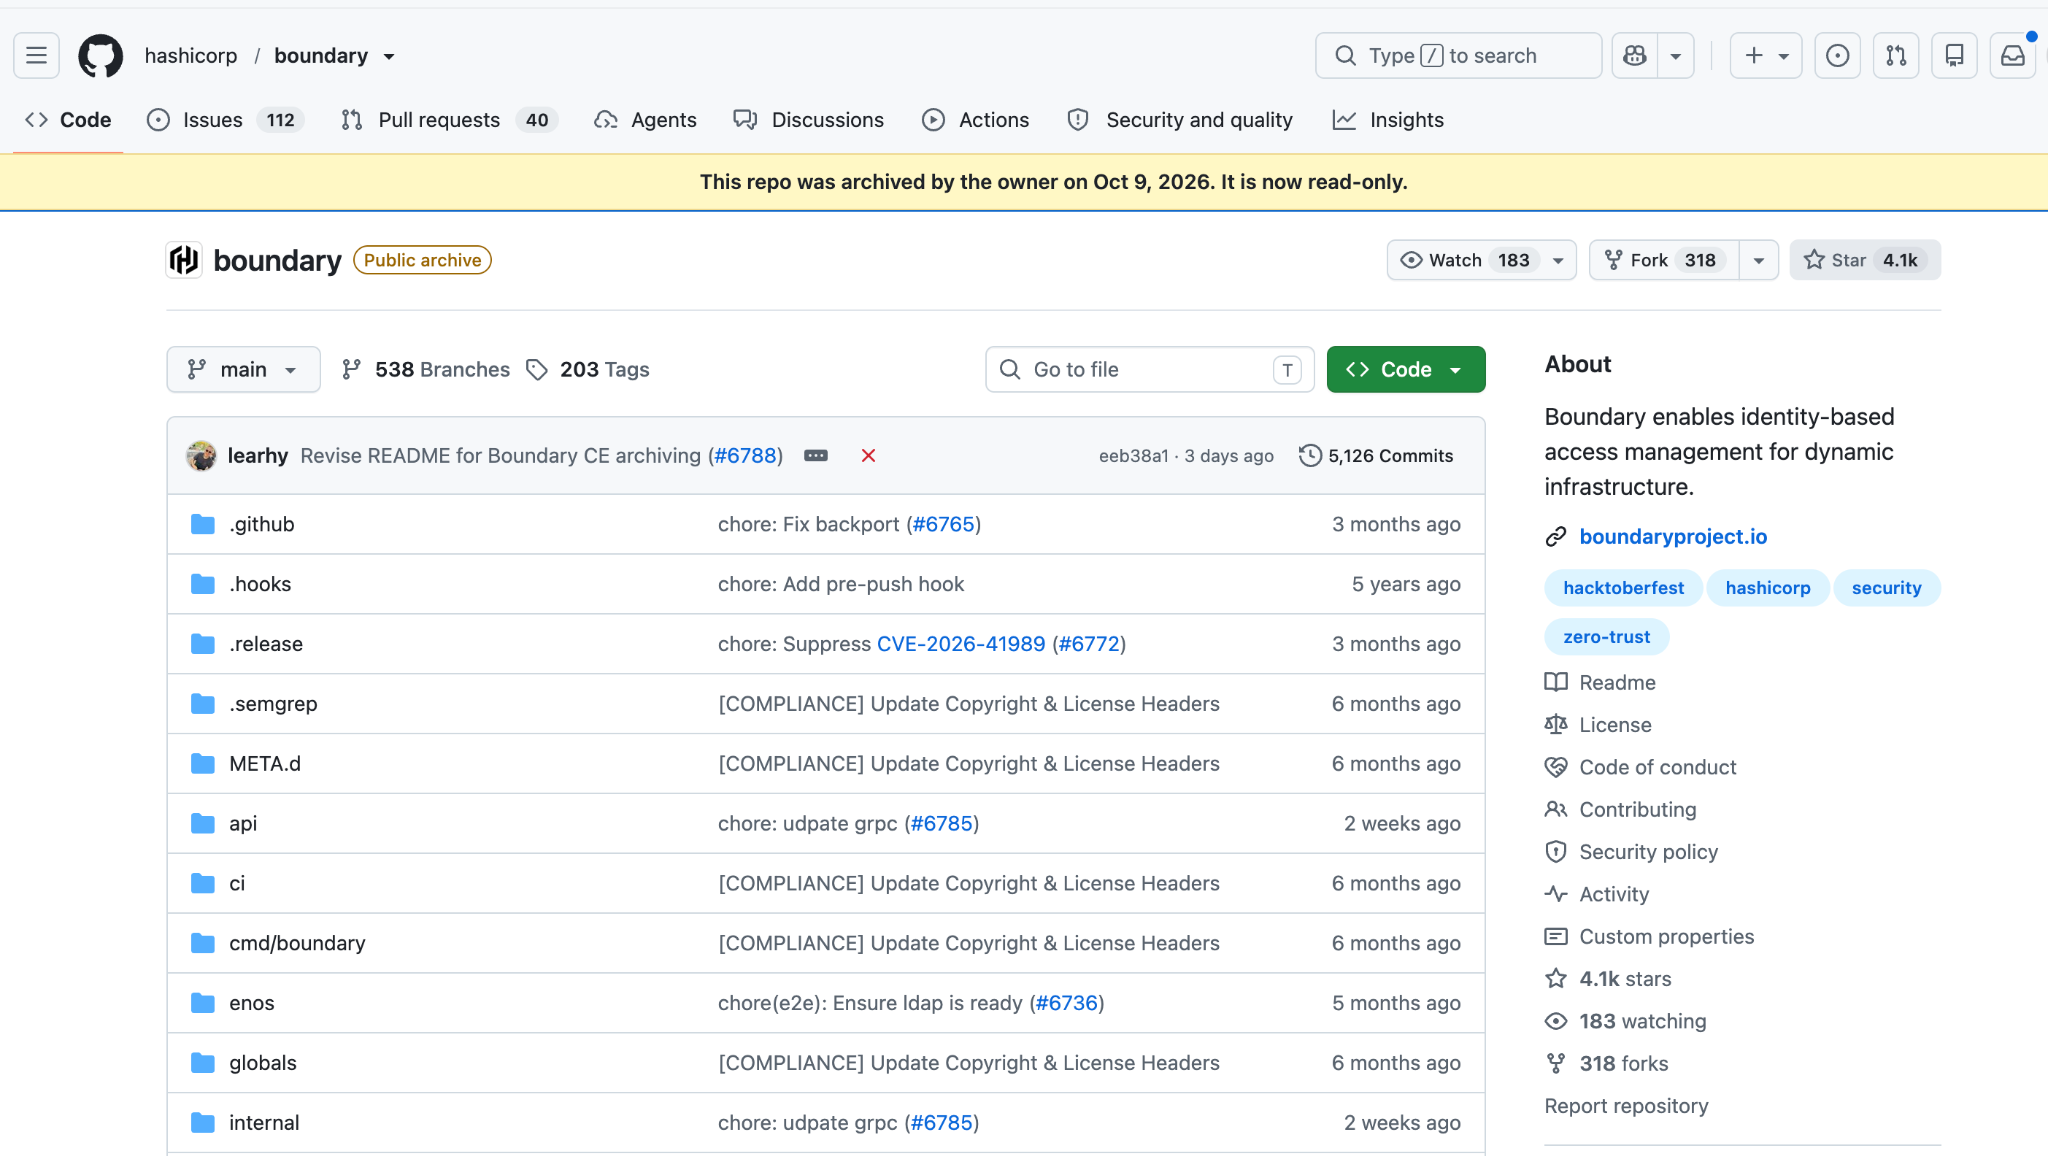Click the License scale icon
Image resolution: width=2048 pixels, height=1156 pixels.
1556,724
